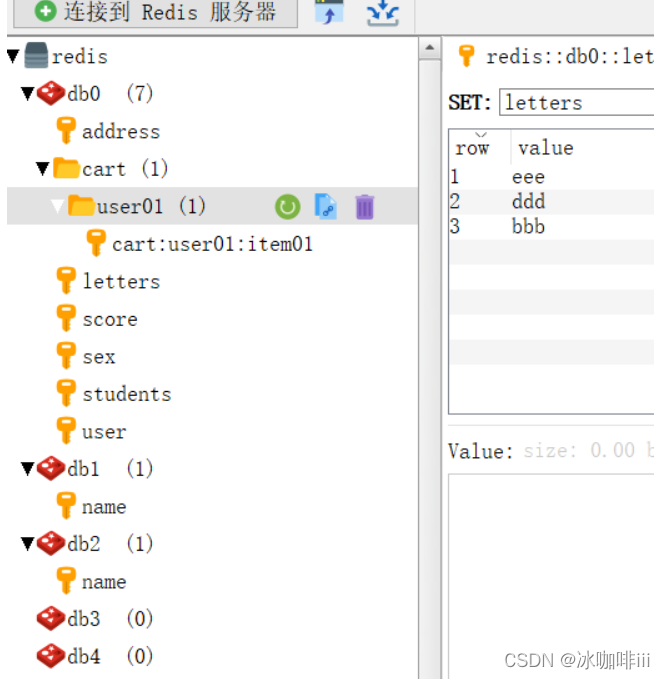
Task: Open the name key under db1
Action: point(104,507)
